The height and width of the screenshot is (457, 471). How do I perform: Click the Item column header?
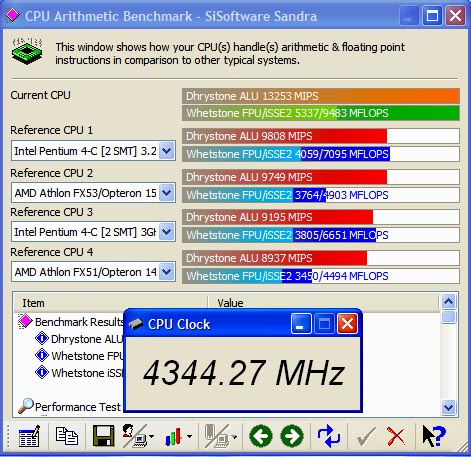tap(111, 303)
